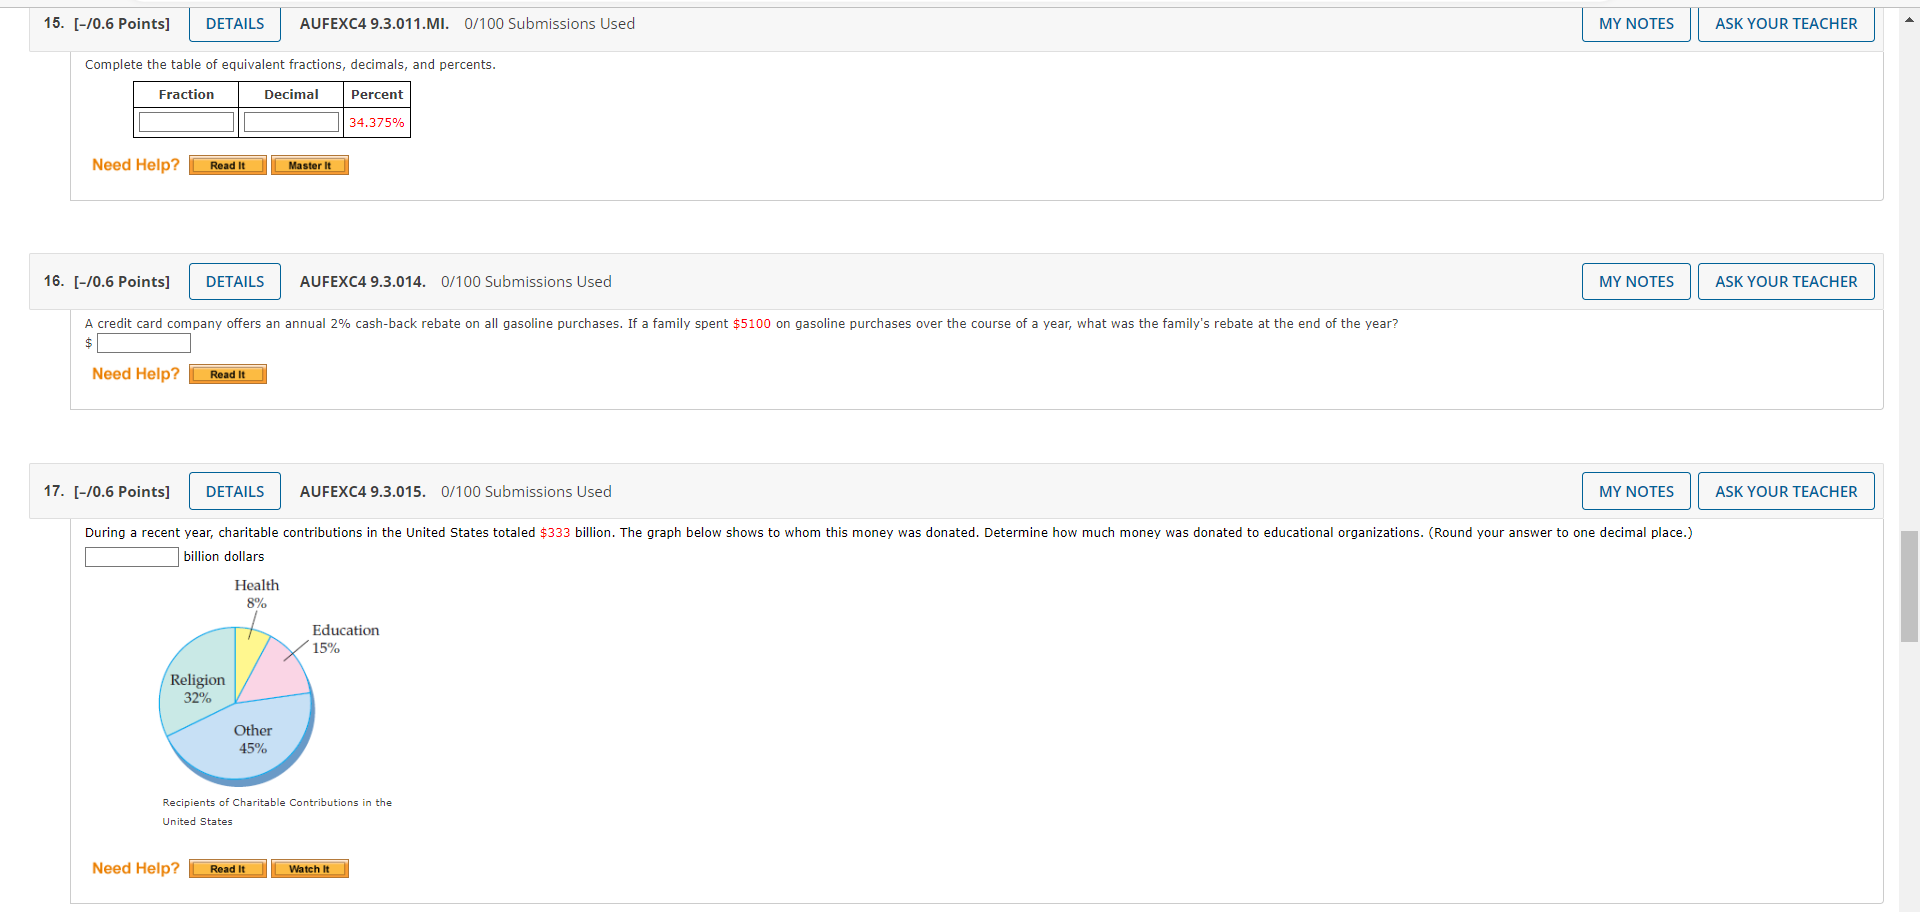Image resolution: width=1920 pixels, height=912 pixels.
Task: Click ASK YOUR TEACHER for question 15
Action: coord(1786,24)
